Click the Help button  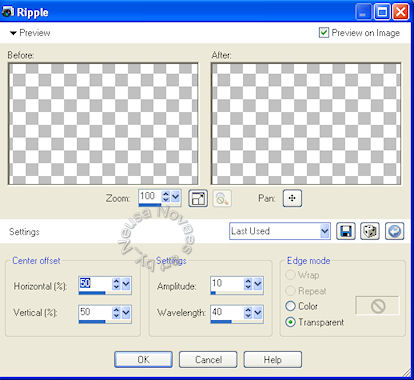pyautogui.click(x=273, y=359)
